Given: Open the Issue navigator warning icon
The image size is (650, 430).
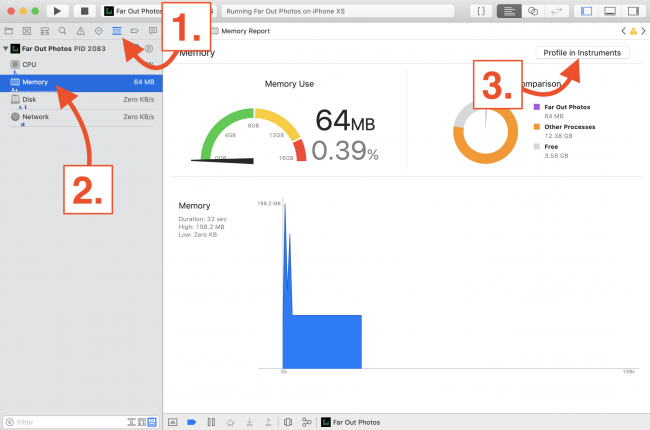Looking at the screenshot, I should [81, 31].
